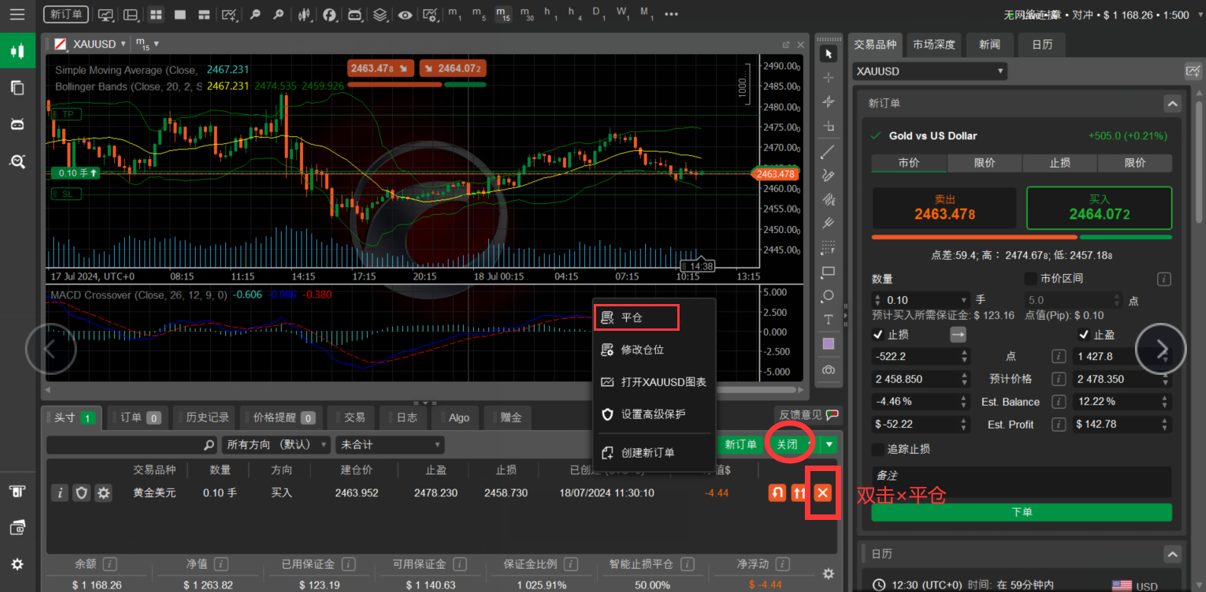Select the m1 timeframe
1206x592 pixels.
454,15
